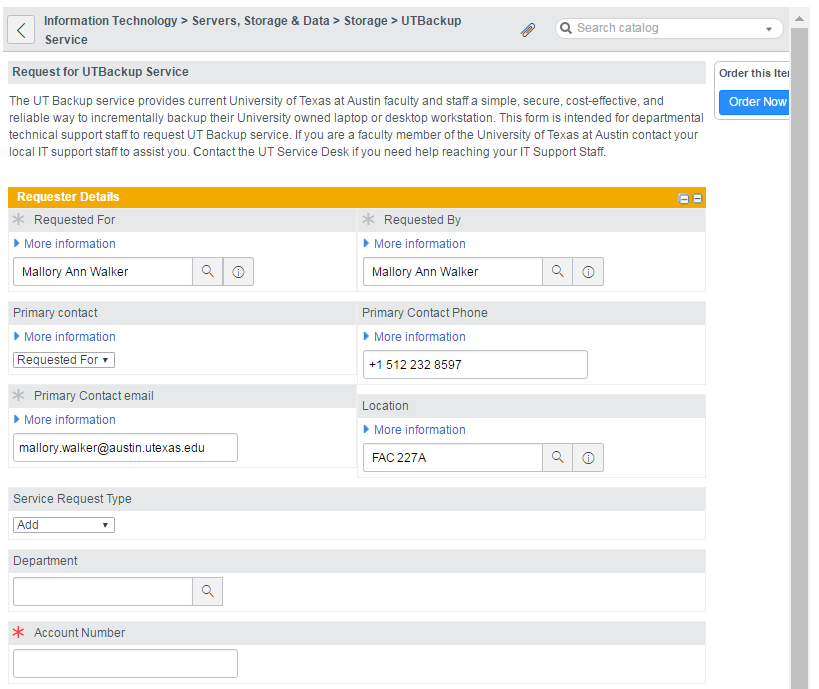The height and width of the screenshot is (689, 819).
Task: Open lookup magnifier for Requested For
Action: tap(208, 272)
